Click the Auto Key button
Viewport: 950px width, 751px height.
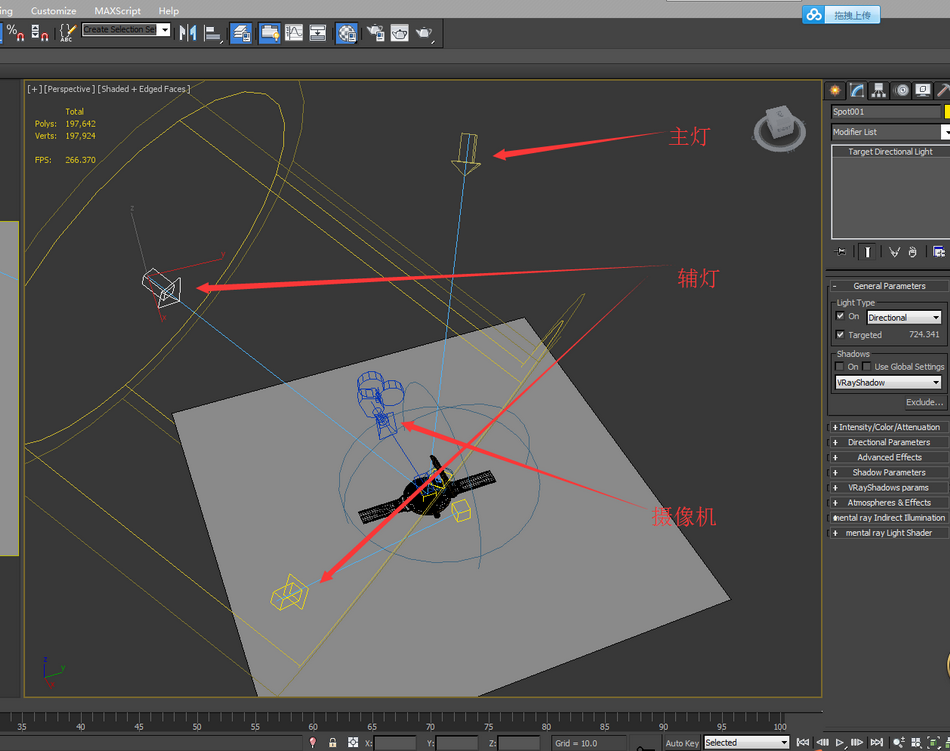coord(682,743)
